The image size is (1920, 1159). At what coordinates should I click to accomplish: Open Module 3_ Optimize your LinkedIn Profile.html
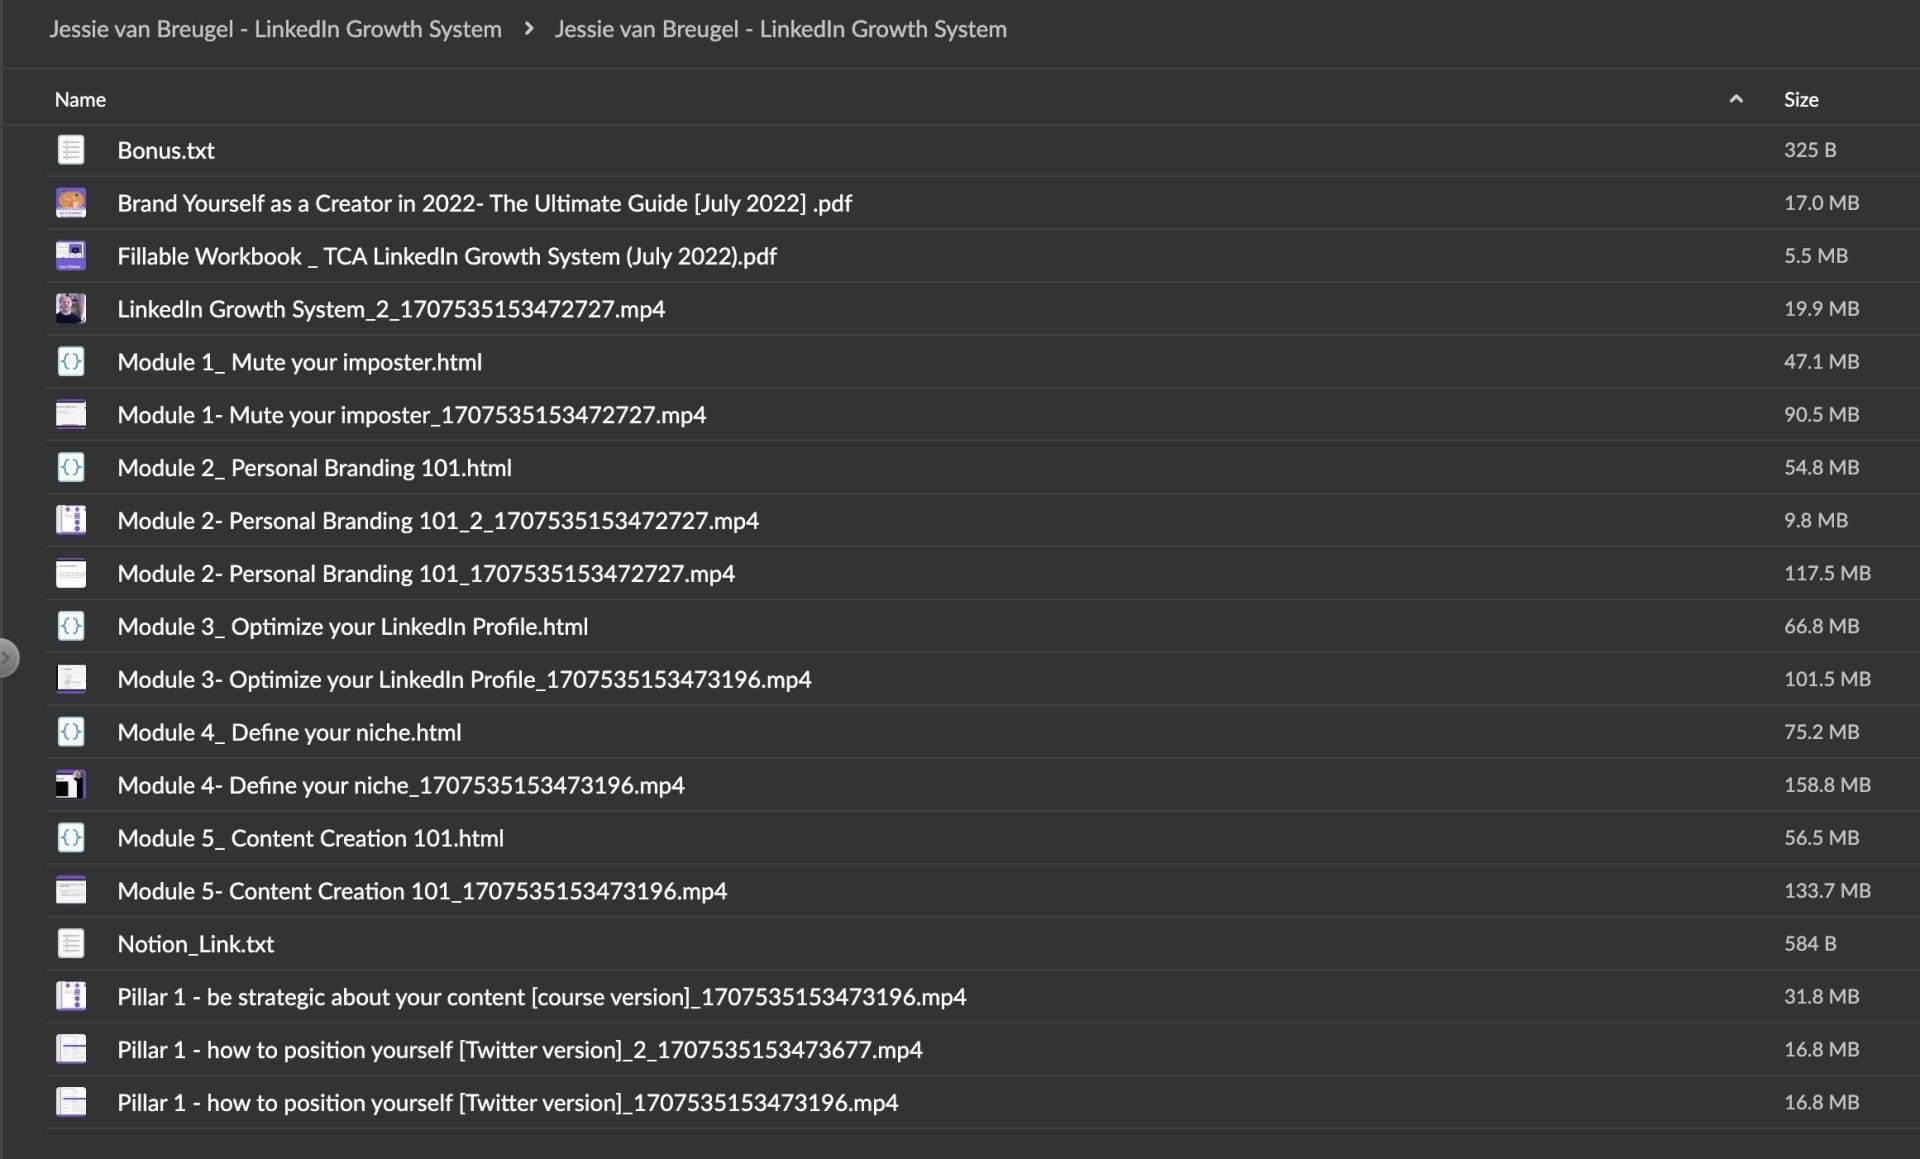353,628
